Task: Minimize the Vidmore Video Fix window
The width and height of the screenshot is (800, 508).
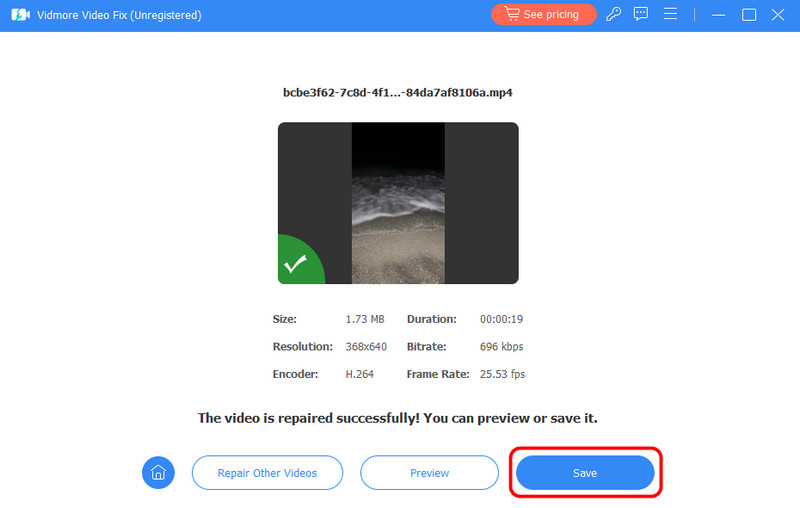Action: tap(718, 15)
